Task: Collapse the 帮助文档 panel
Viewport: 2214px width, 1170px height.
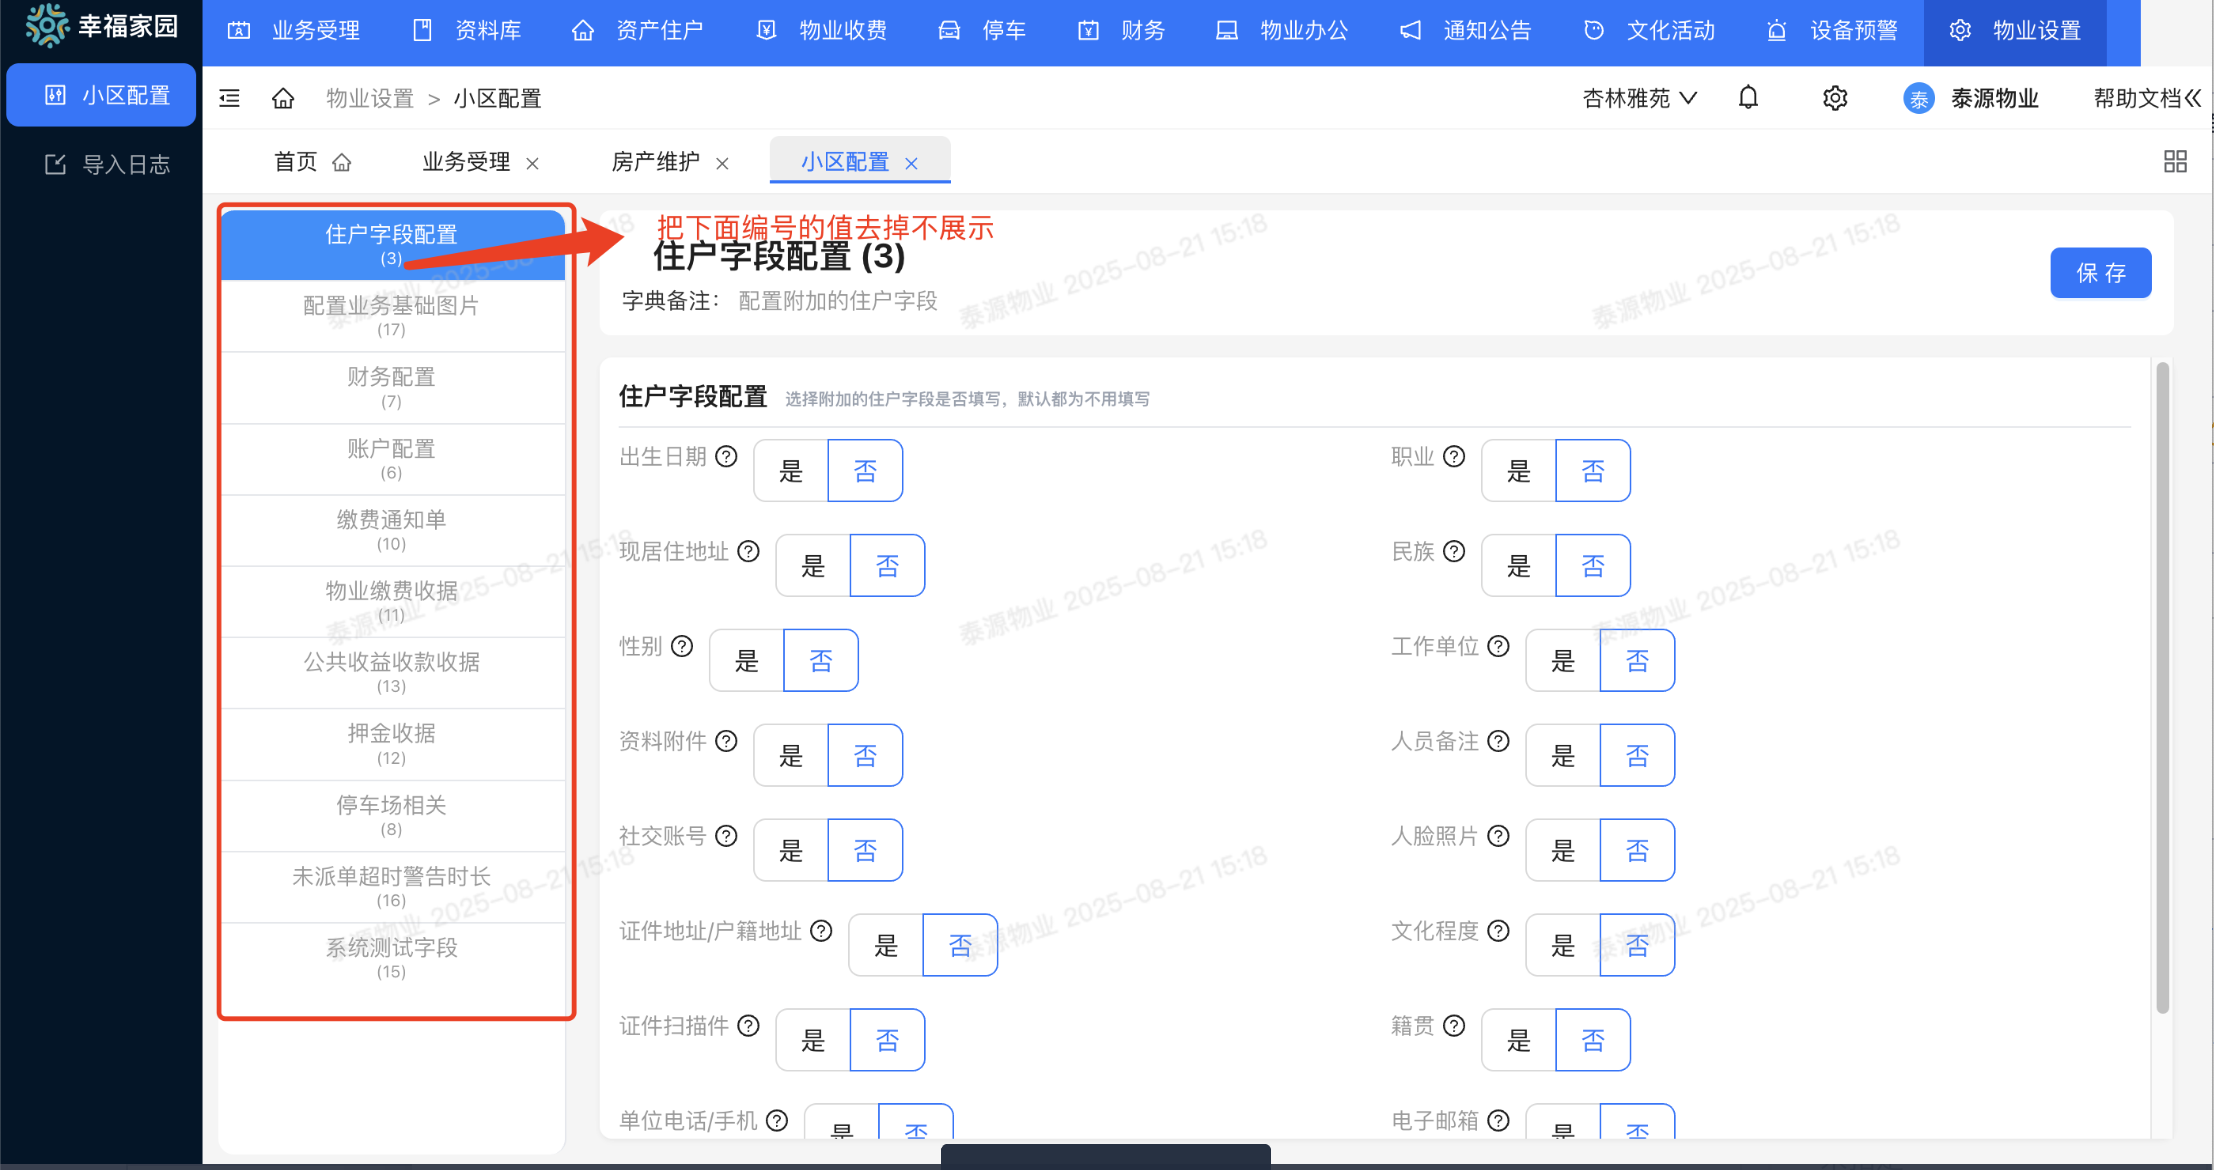Action: 2193,98
